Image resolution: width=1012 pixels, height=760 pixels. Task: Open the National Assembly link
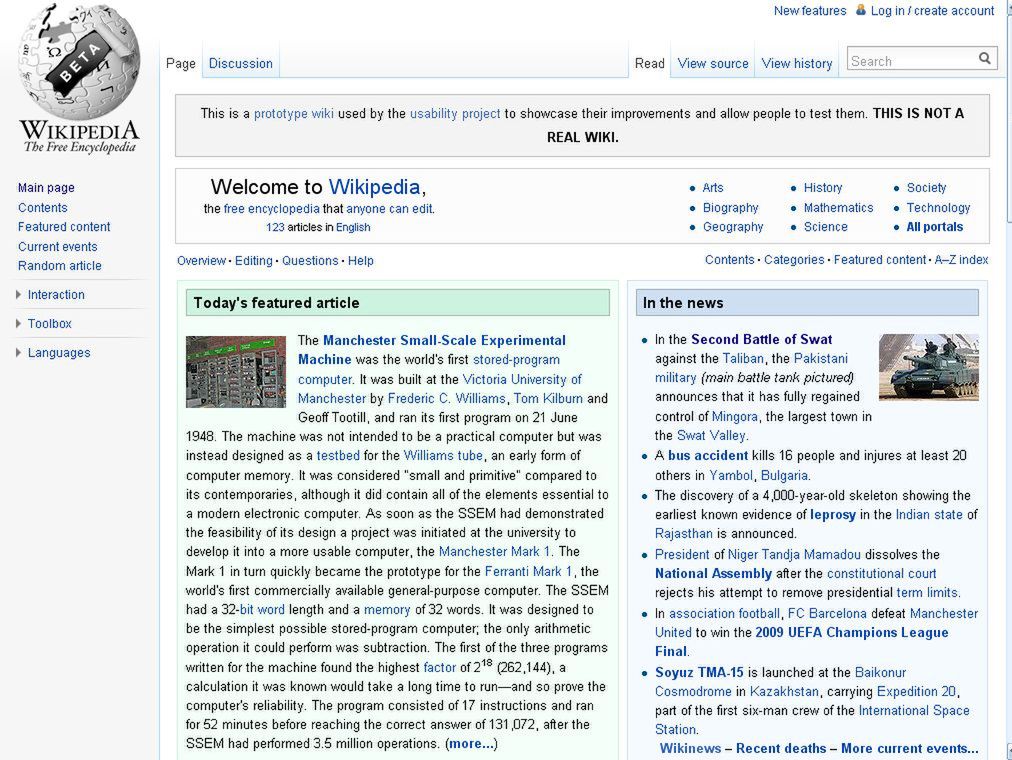pos(713,574)
